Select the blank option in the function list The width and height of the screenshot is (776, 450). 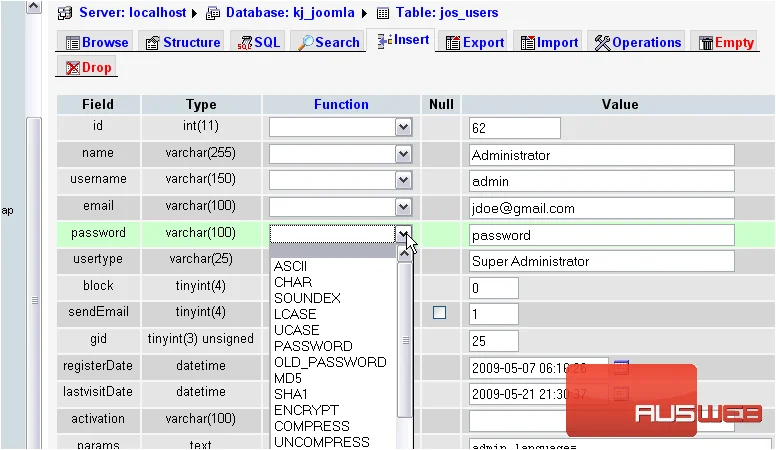(x=335, y=251)
